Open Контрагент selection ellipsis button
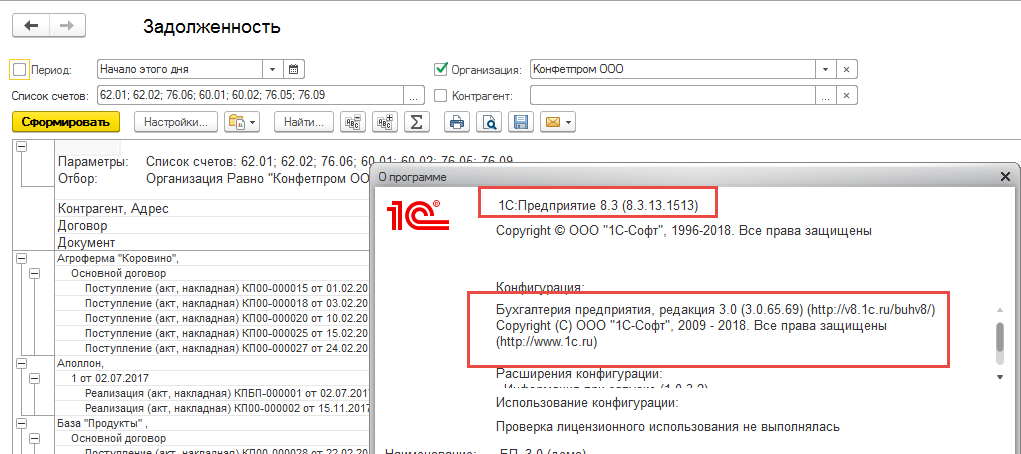 click(826, 95)
